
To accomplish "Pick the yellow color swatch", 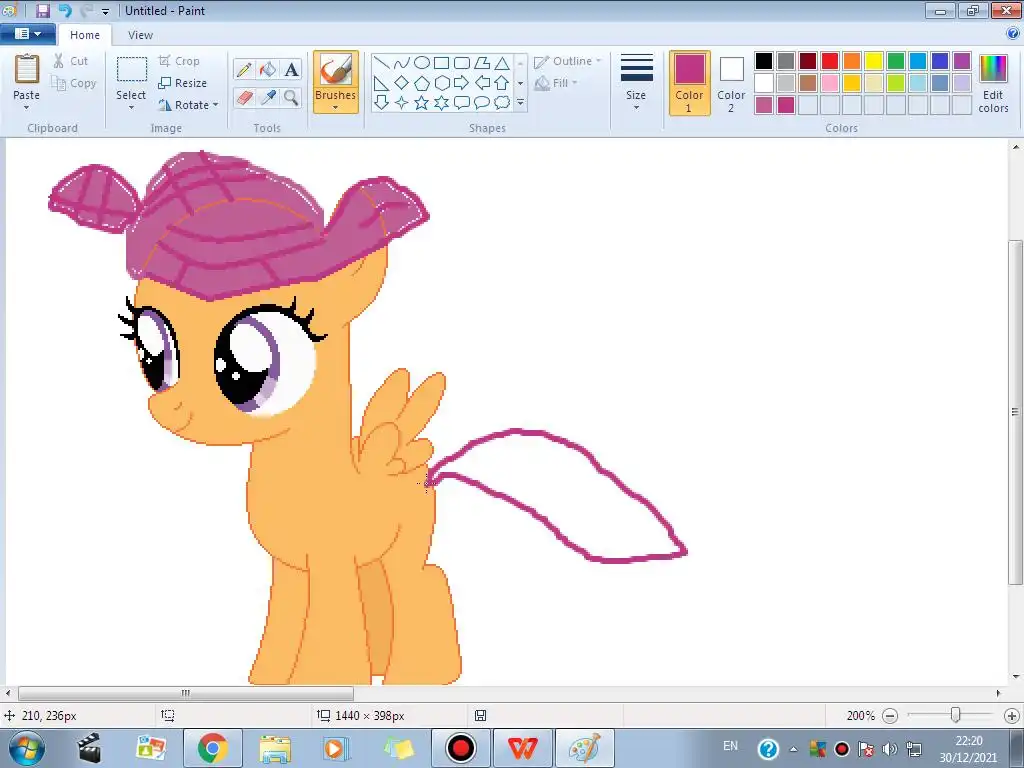I will (874, 61).
